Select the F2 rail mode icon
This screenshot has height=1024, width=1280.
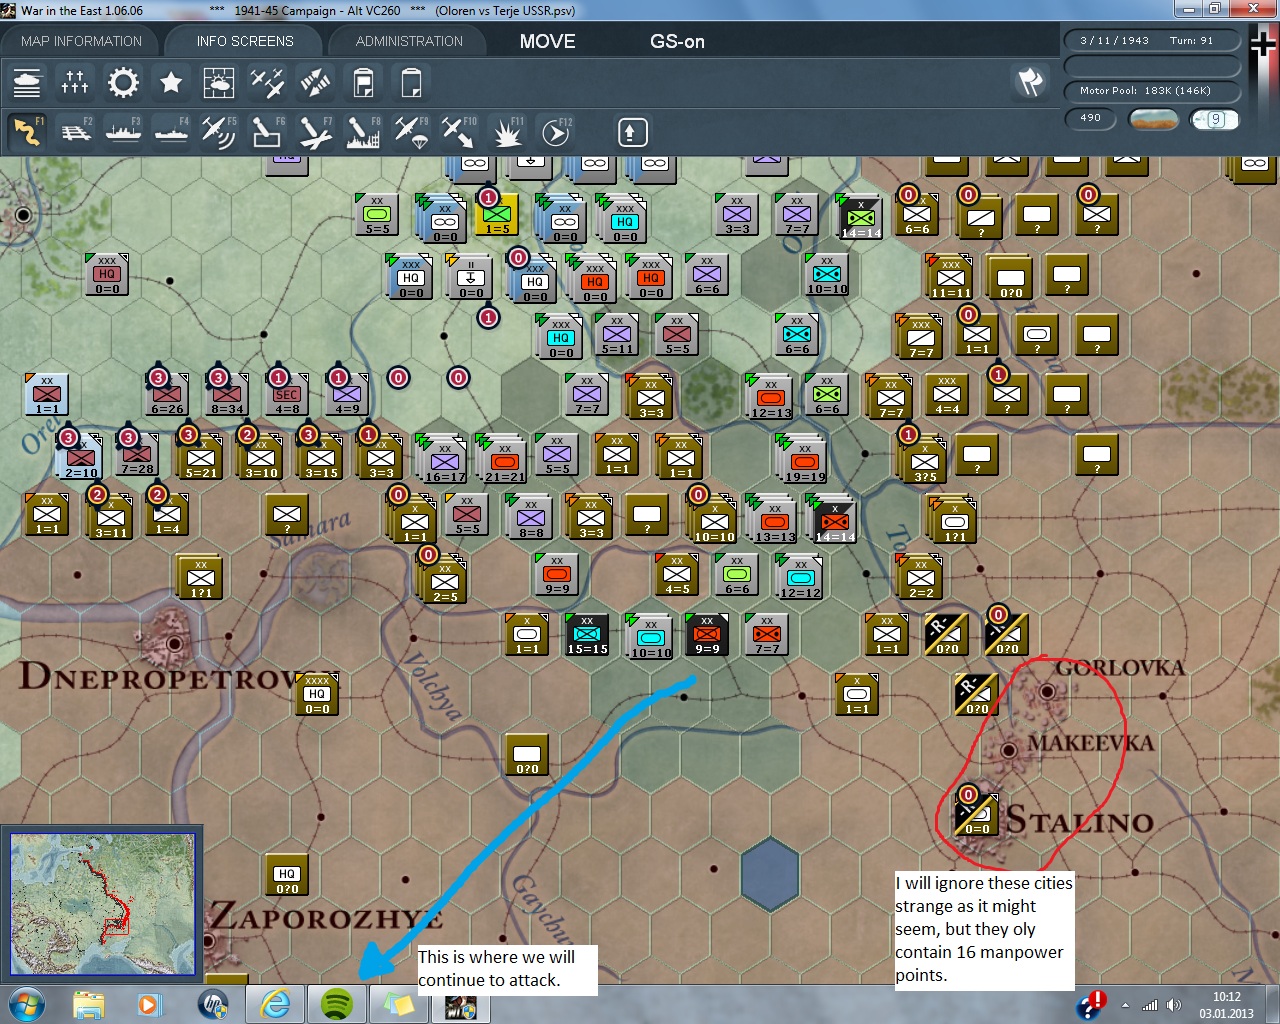75,132
